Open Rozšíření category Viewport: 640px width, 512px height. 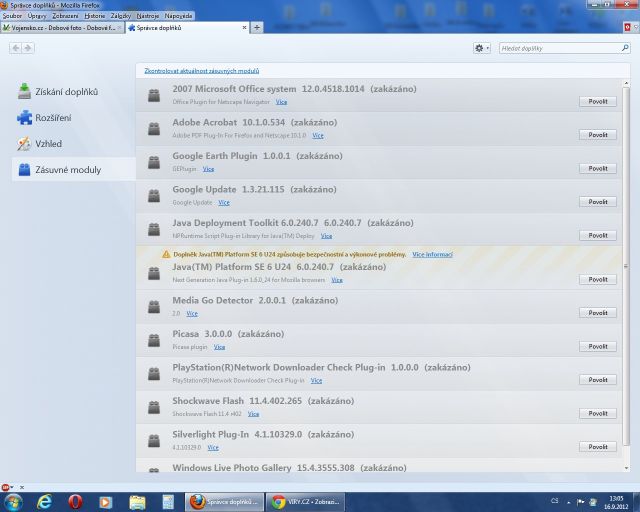[x=44, y=118]
